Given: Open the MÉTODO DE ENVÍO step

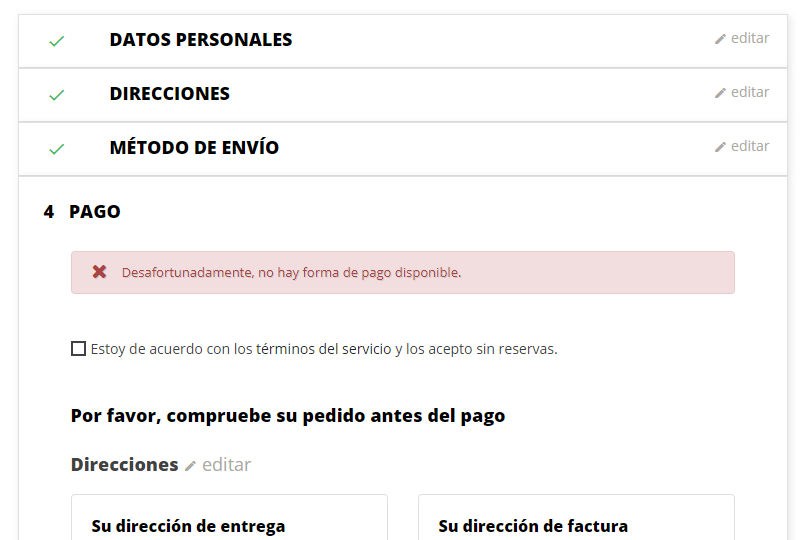Looking at the screenshot, I should tap(194, 148).
